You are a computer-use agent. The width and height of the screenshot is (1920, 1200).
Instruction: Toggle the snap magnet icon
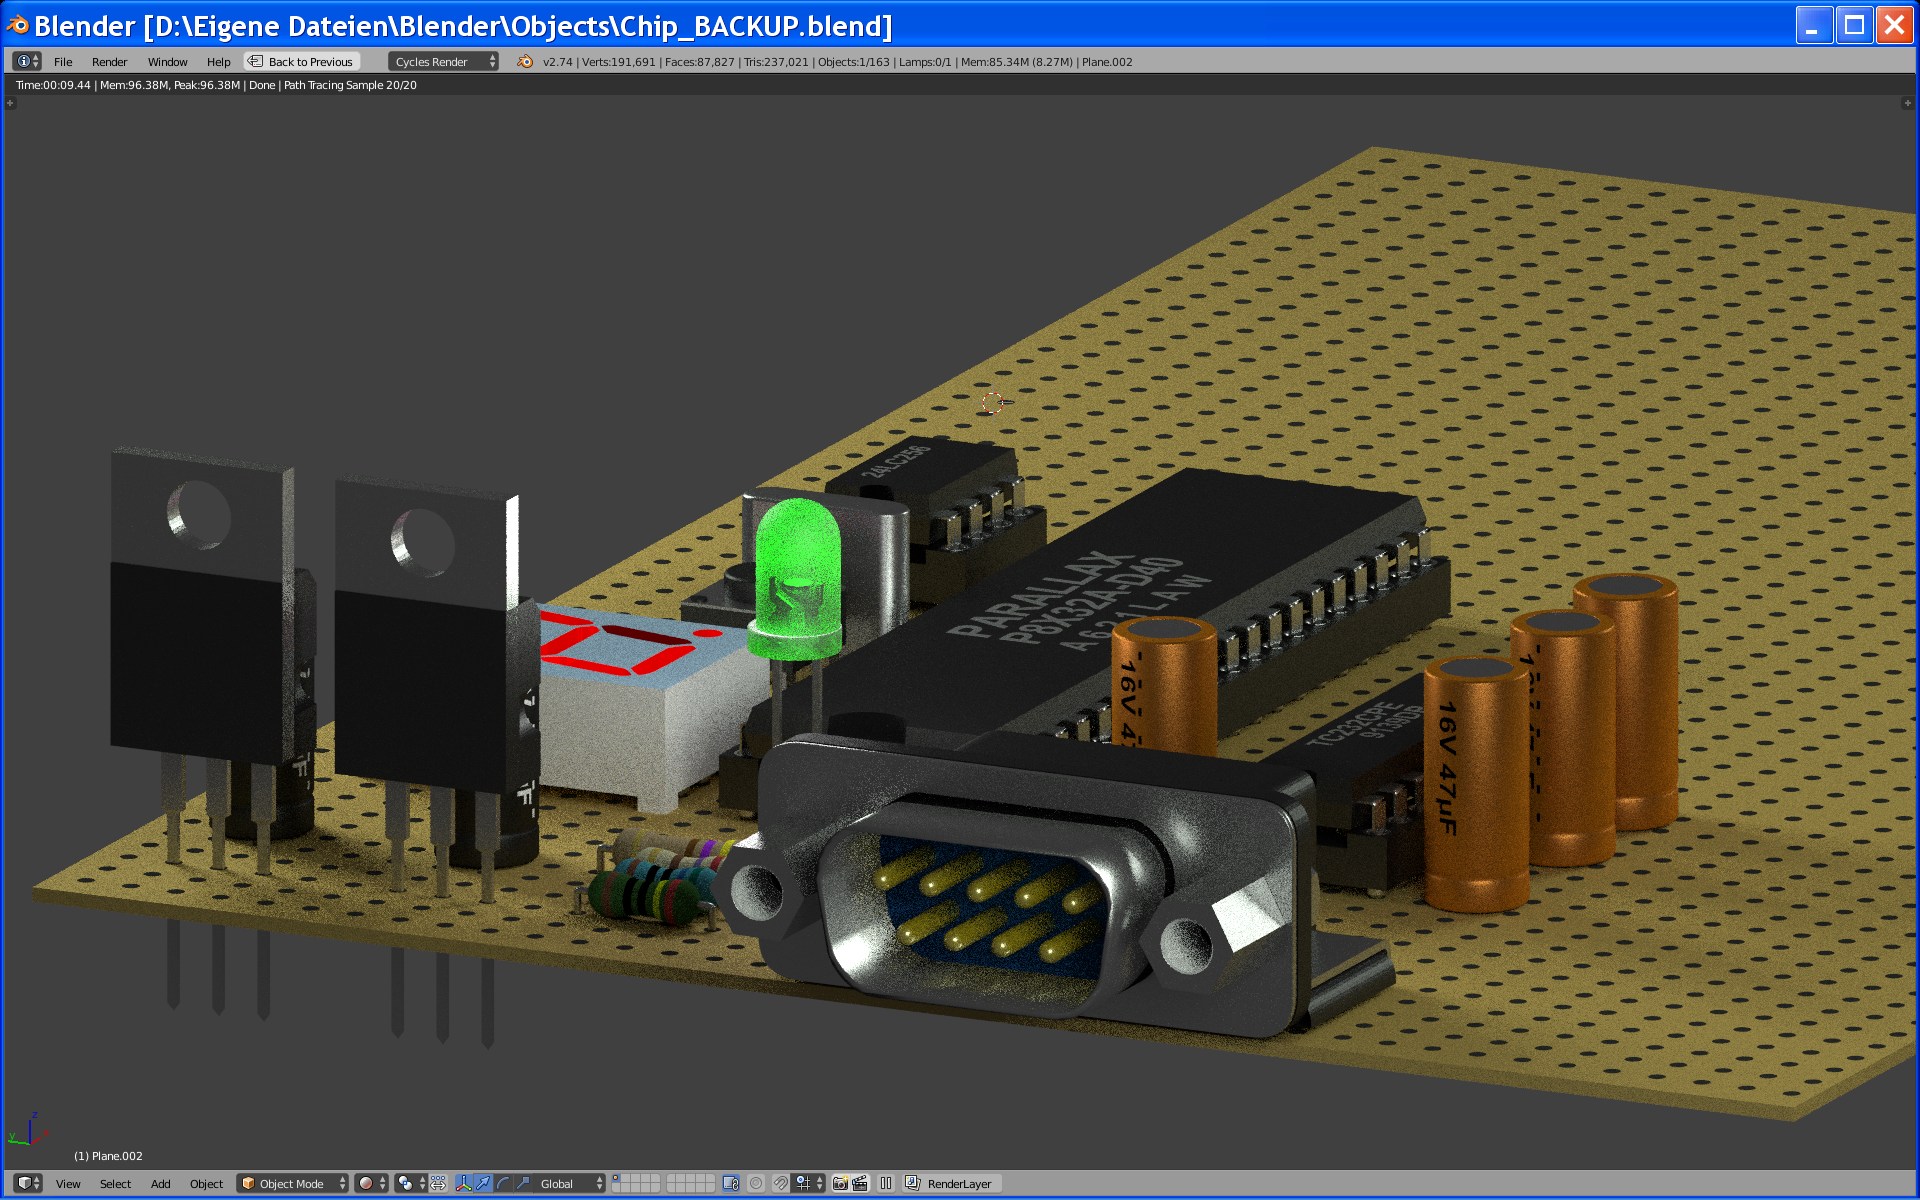click(x=781, y=1183)
